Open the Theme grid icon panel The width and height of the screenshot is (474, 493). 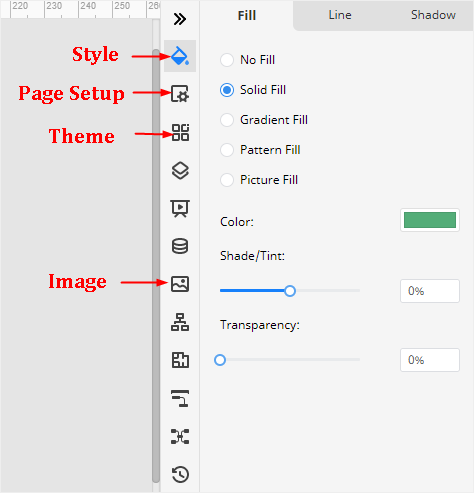coord(180,132)
